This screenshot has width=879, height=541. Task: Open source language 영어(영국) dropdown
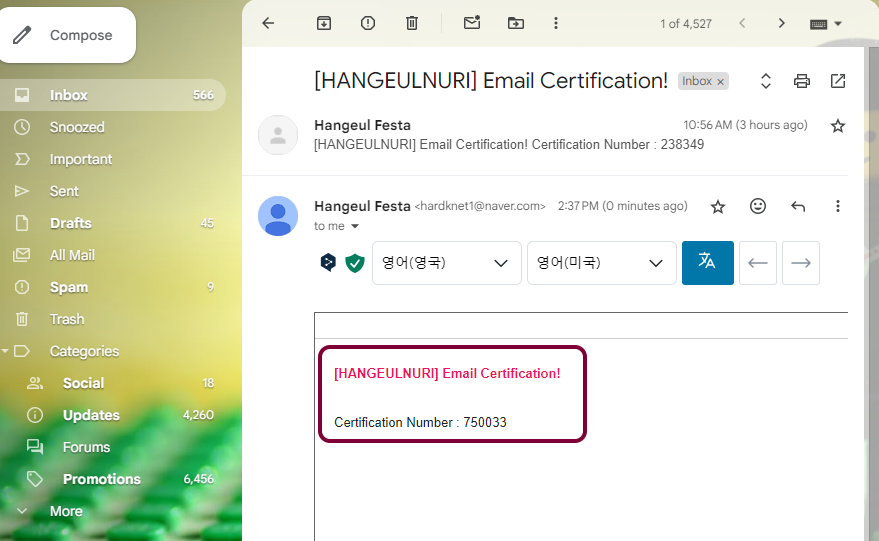447,263
